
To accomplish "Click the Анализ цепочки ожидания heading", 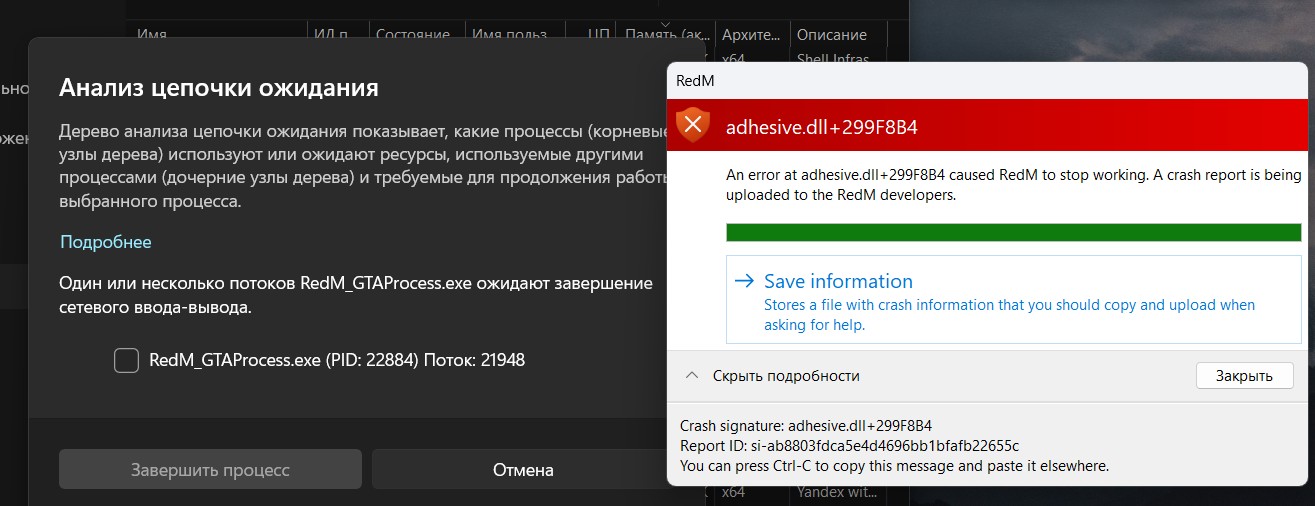I will coord(219,87).
